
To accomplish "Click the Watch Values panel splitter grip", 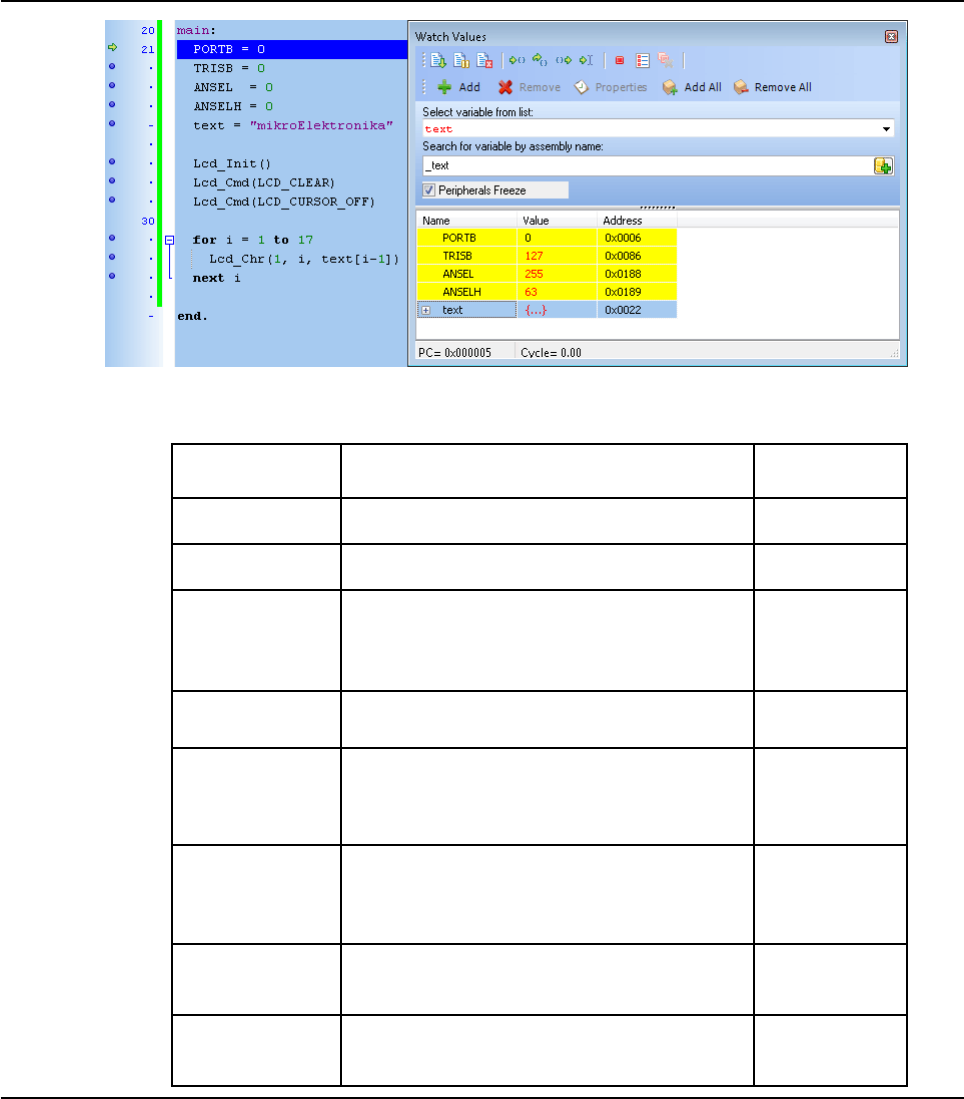I will pos(658,207).
